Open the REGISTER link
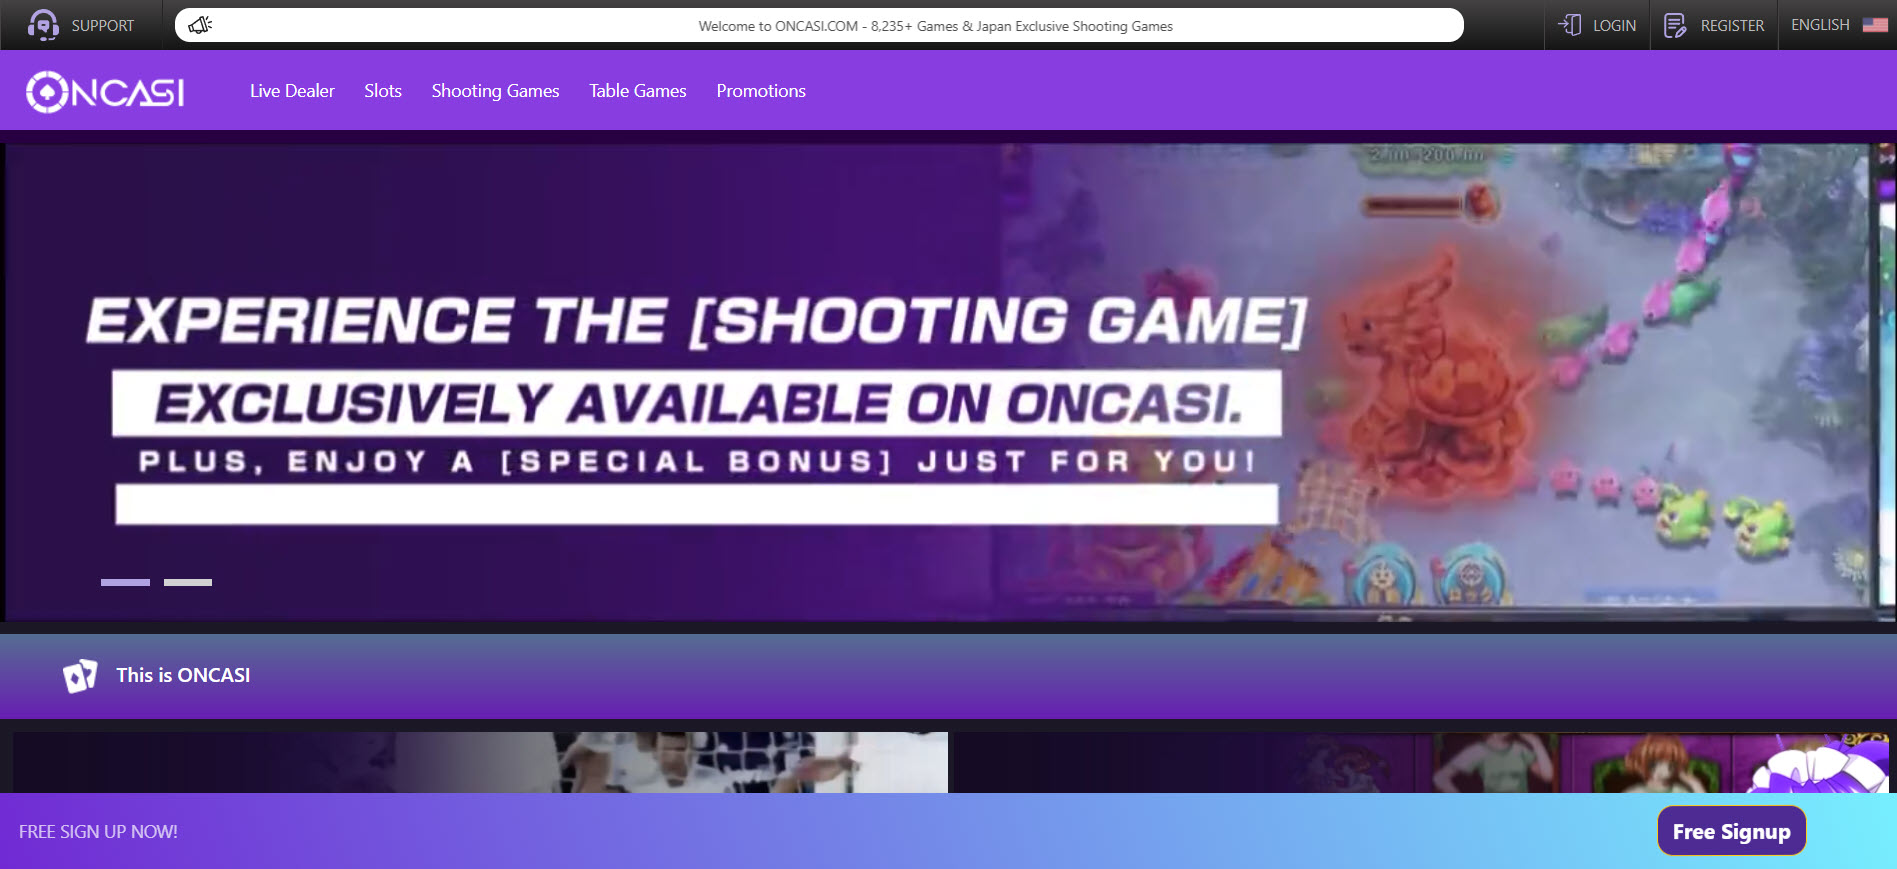1897x869 pixels. pos(1732,26)
